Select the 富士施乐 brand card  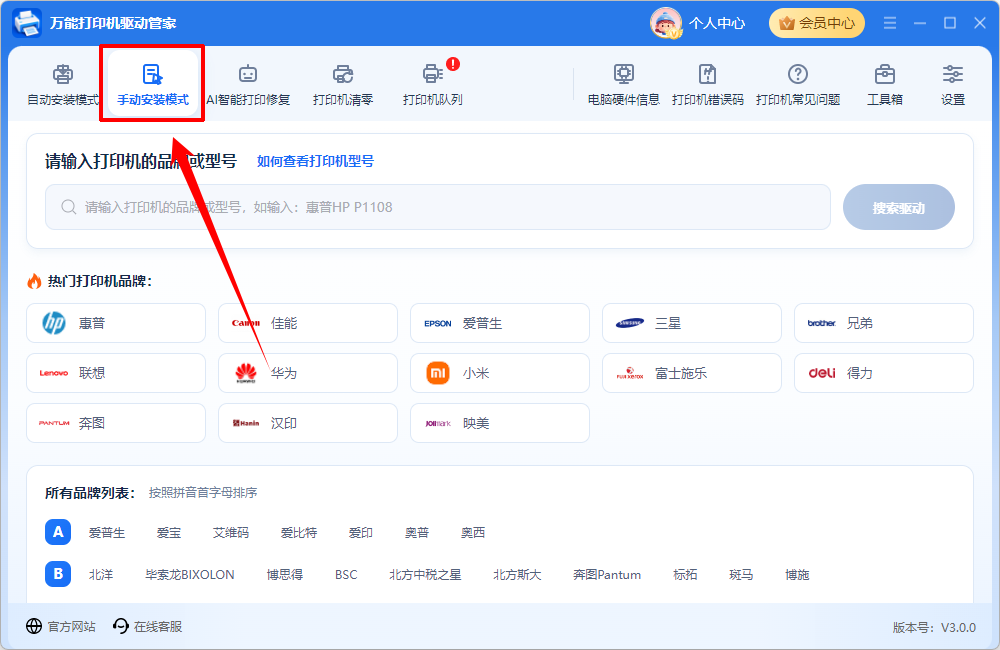(692, 373)
